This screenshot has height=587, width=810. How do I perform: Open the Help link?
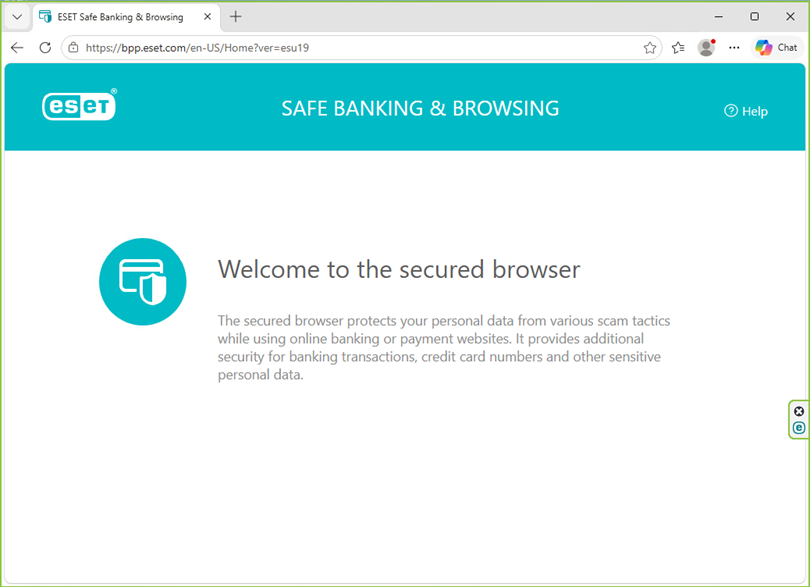click(746, 111)
